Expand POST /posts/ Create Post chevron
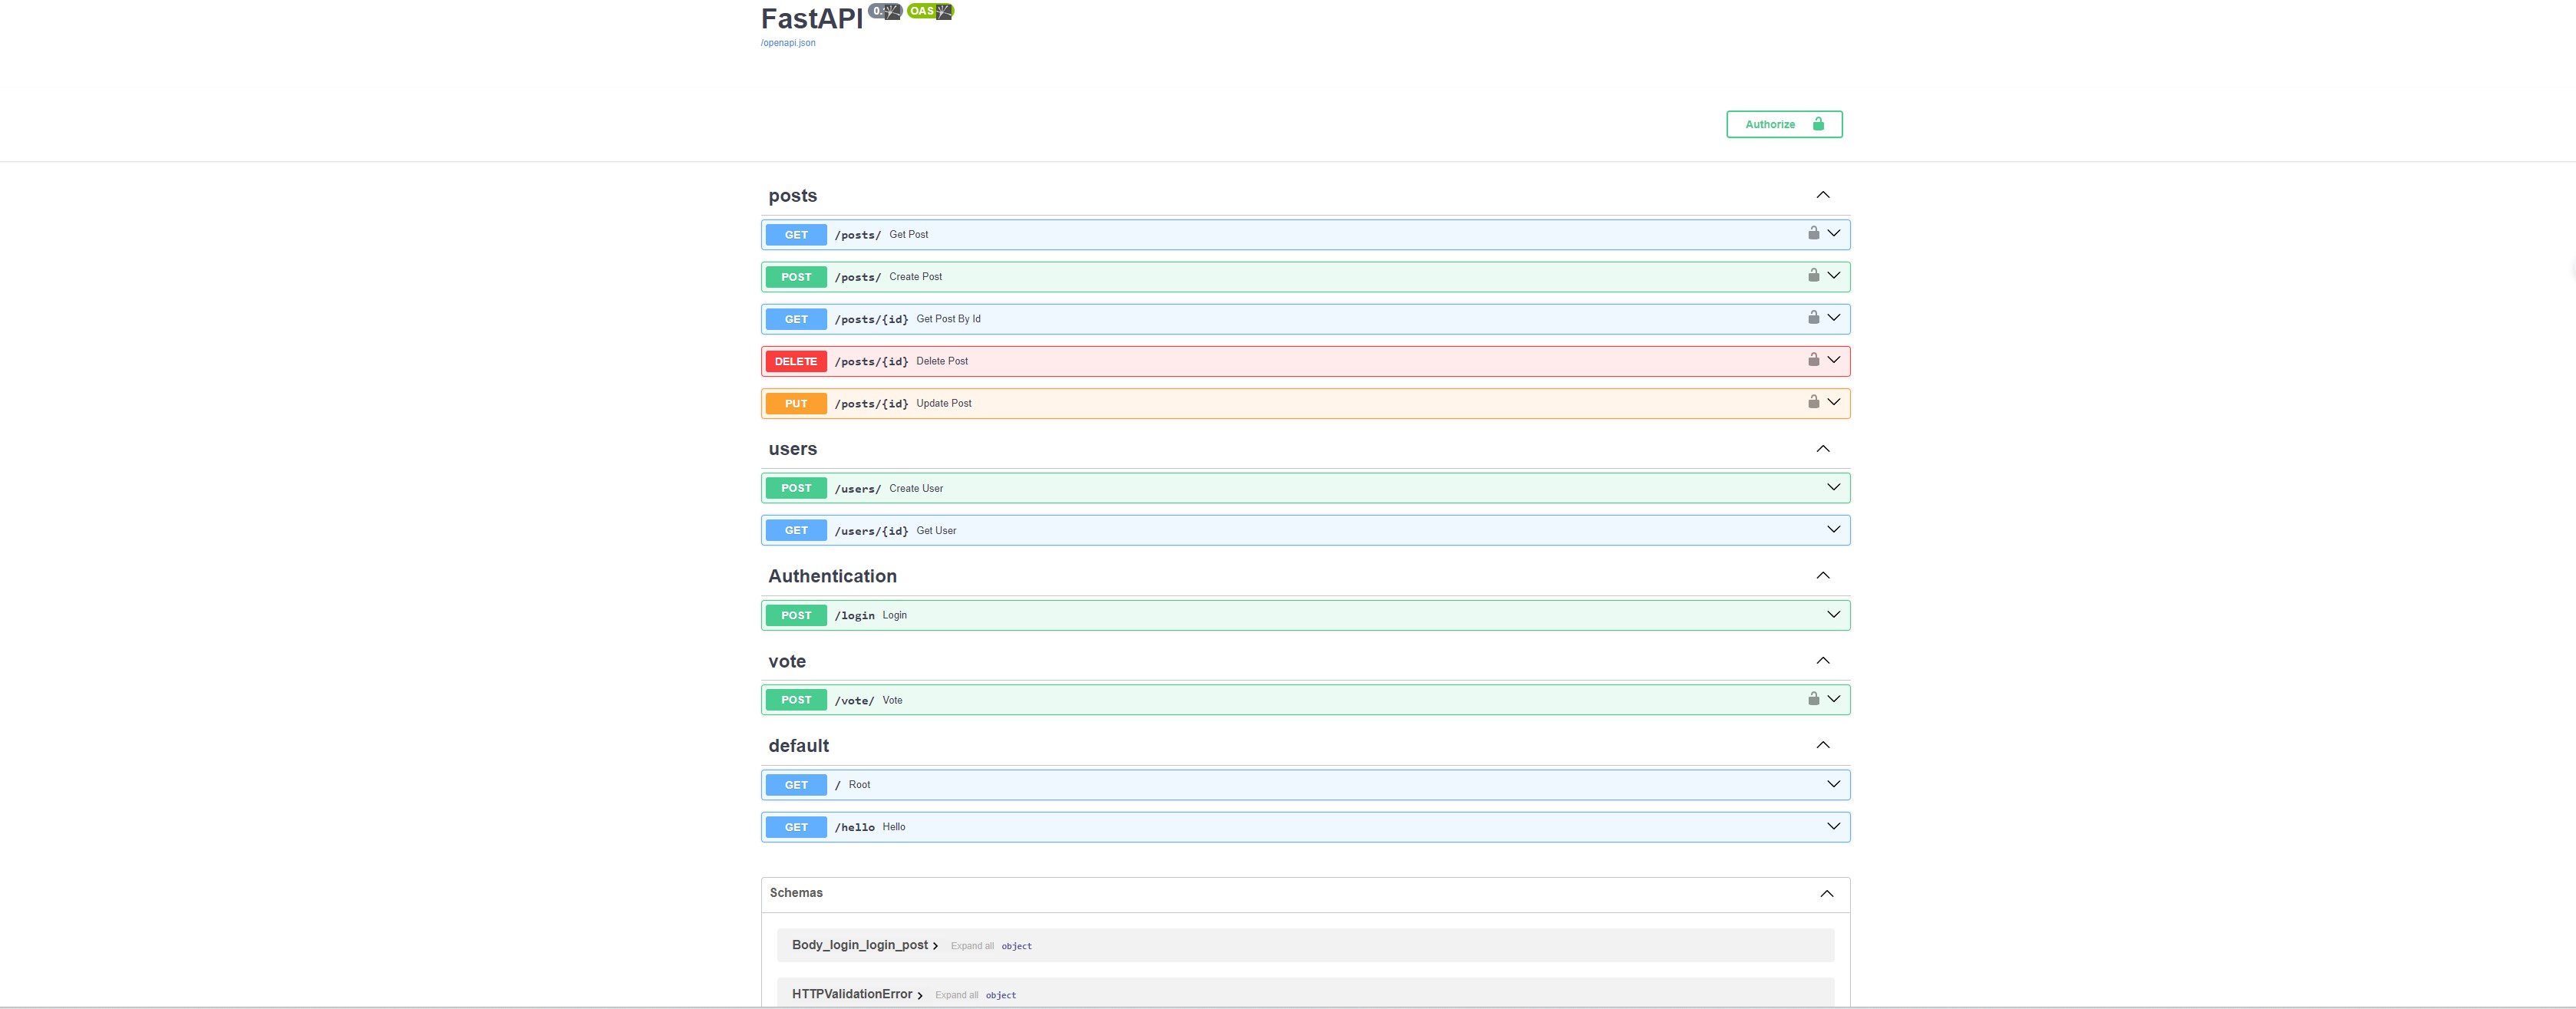Viewport: 2576px width, 1009px height. click(1834, 275)
